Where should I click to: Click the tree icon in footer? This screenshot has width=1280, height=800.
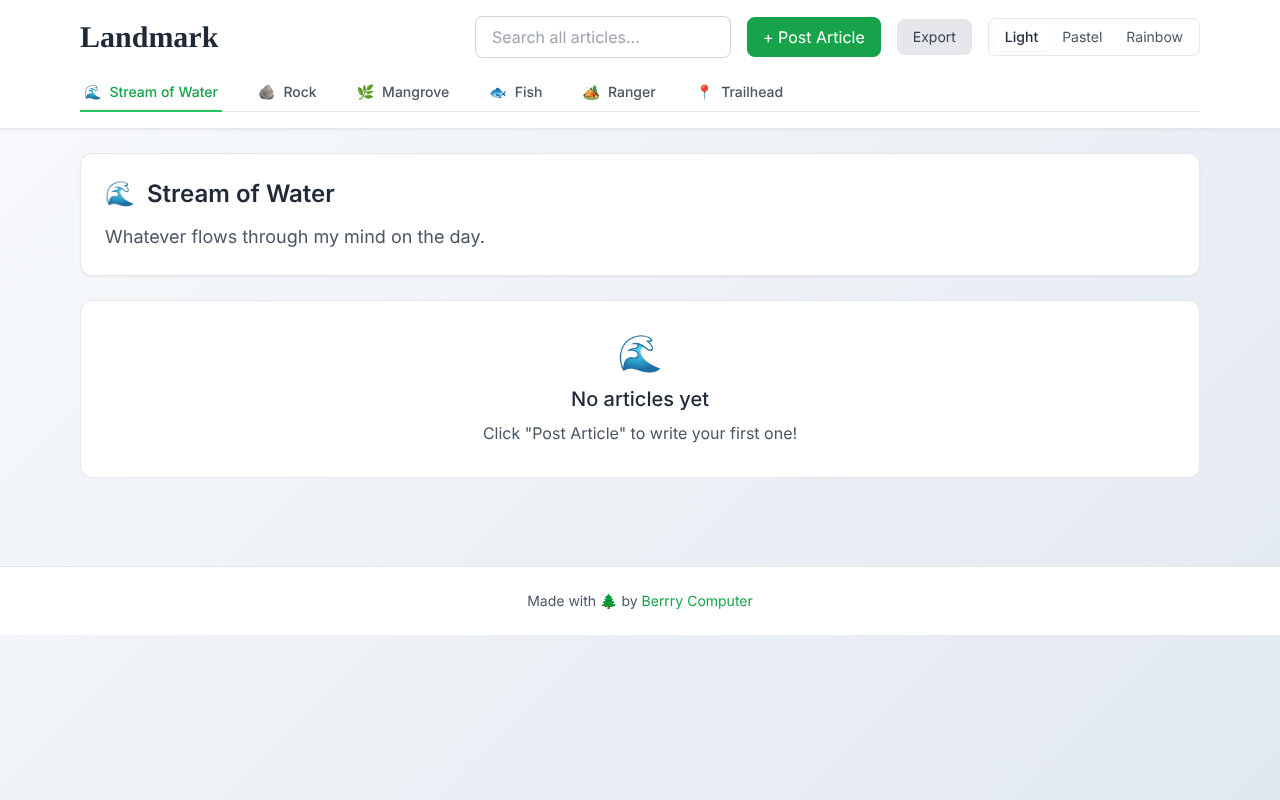pos(608,601)
